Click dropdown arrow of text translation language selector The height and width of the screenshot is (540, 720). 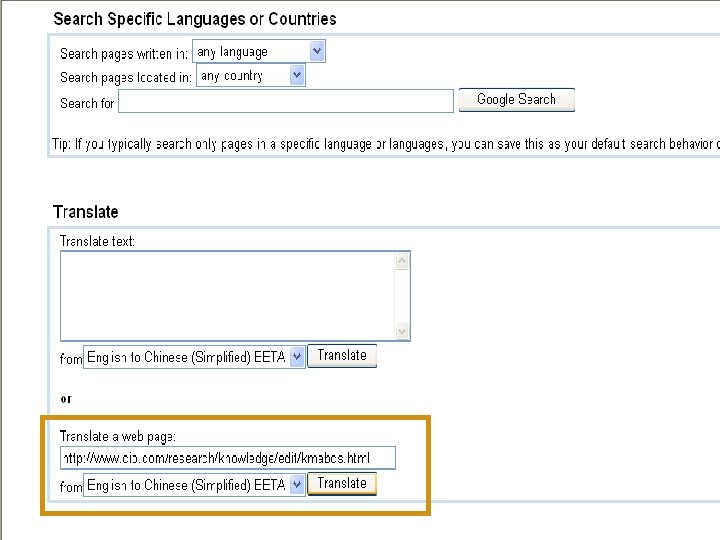click(x=297, y=357)
